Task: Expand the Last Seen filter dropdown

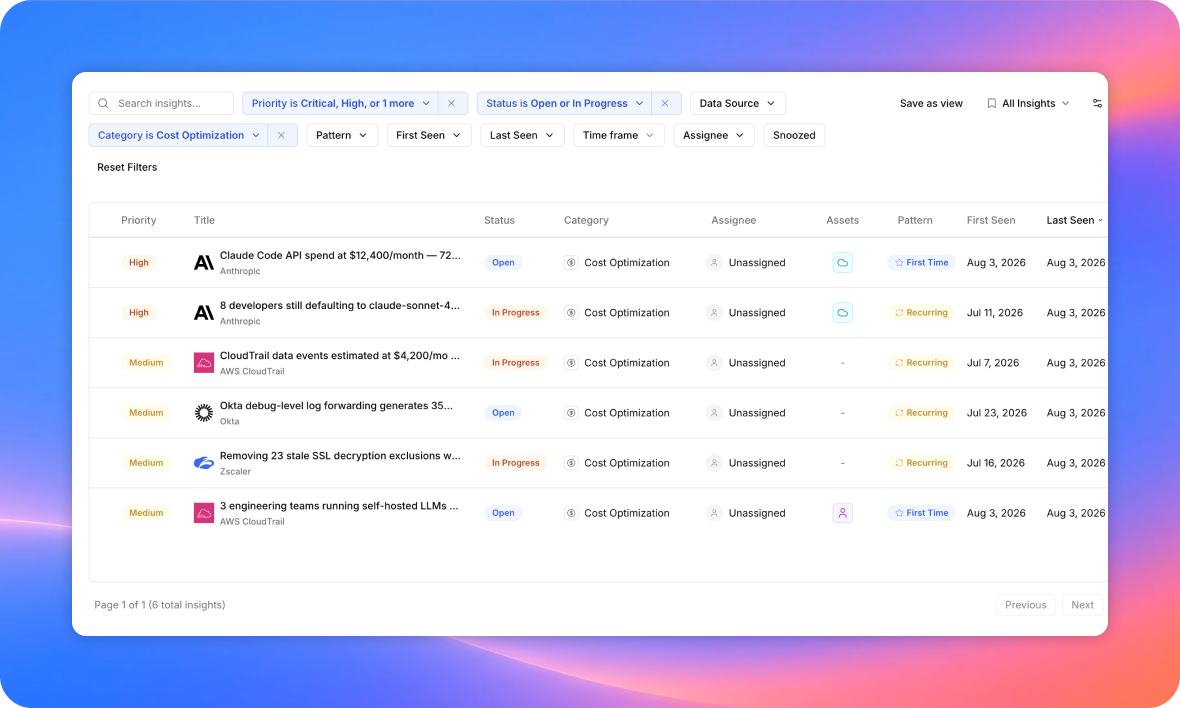Action: (x=522, y=135)
